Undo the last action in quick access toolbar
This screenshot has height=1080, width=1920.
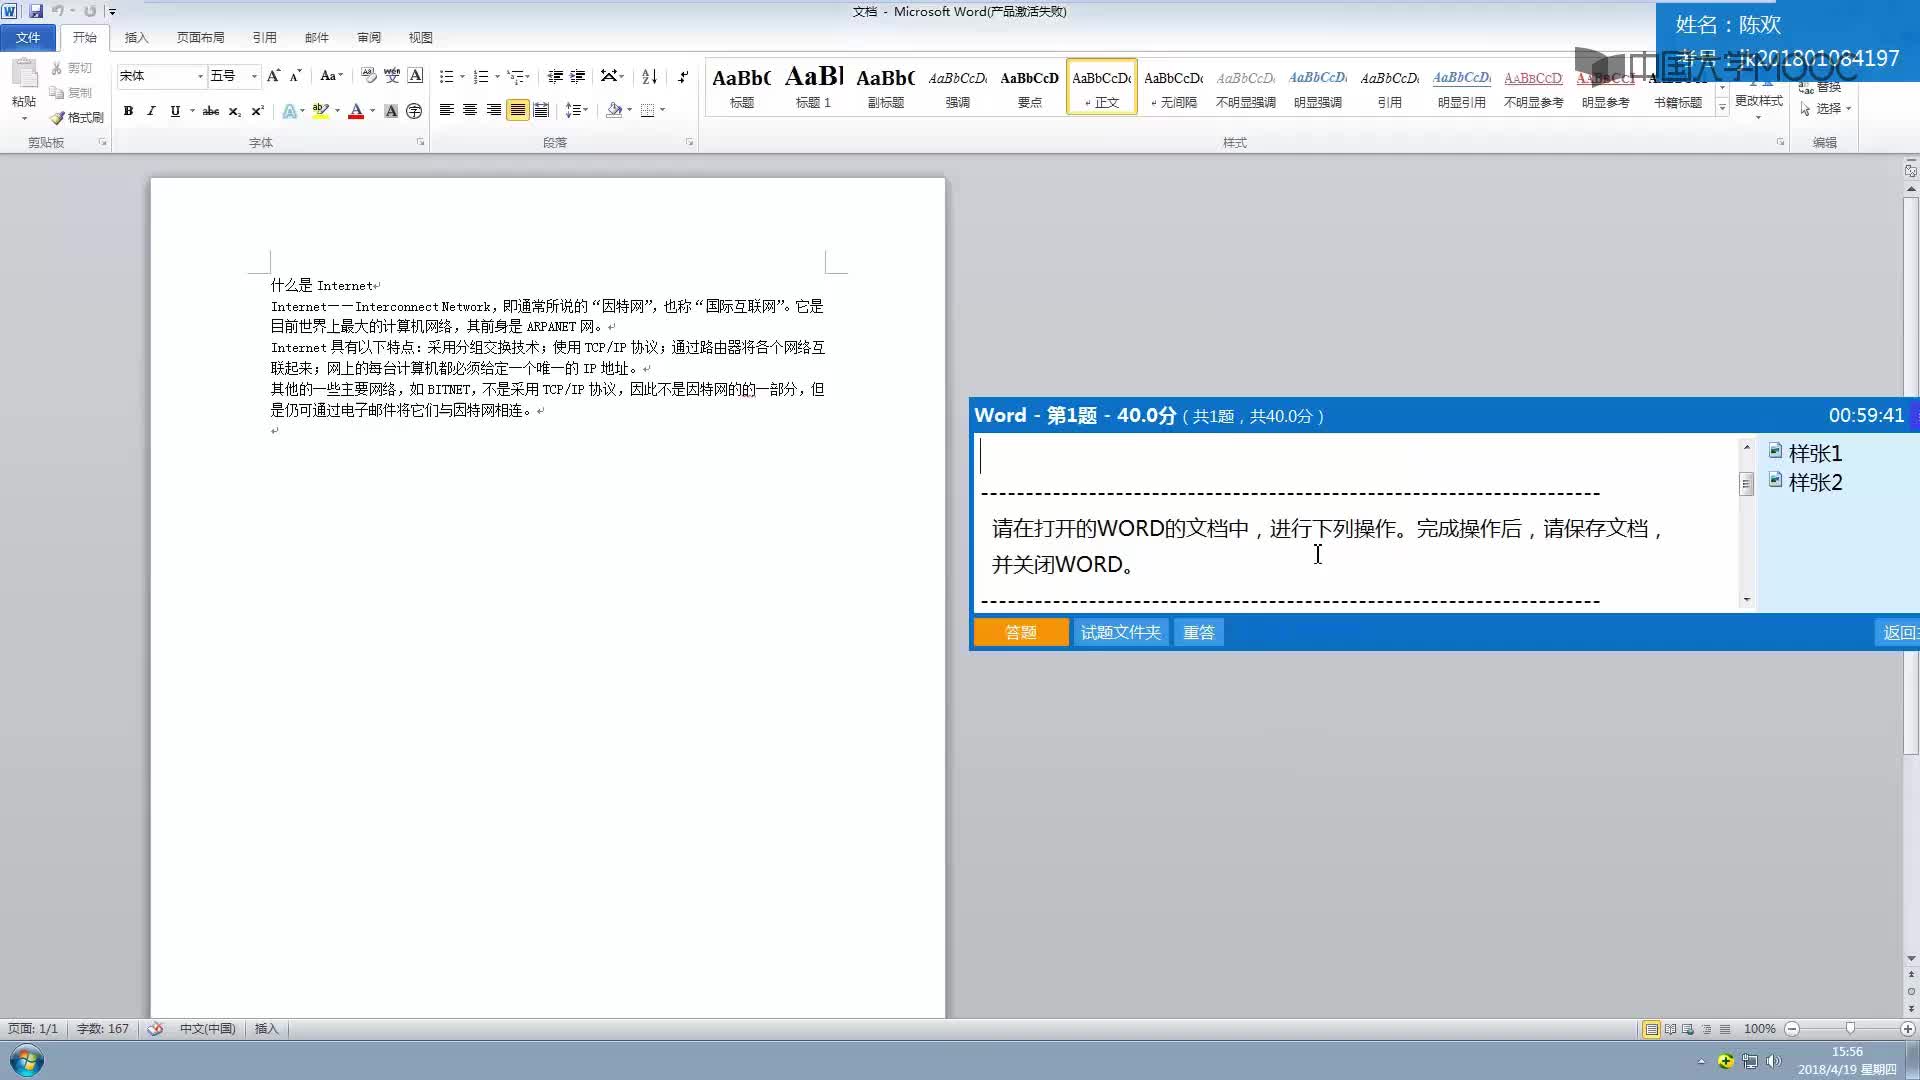tap(57, 11)
